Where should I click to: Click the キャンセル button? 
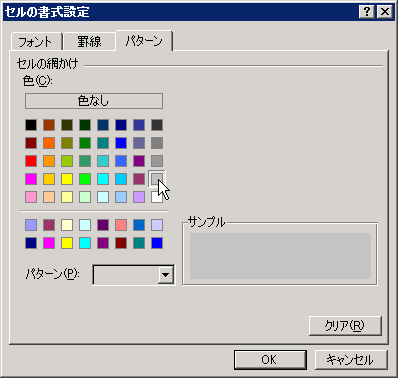pyautogui.click(x=351, y=360)
